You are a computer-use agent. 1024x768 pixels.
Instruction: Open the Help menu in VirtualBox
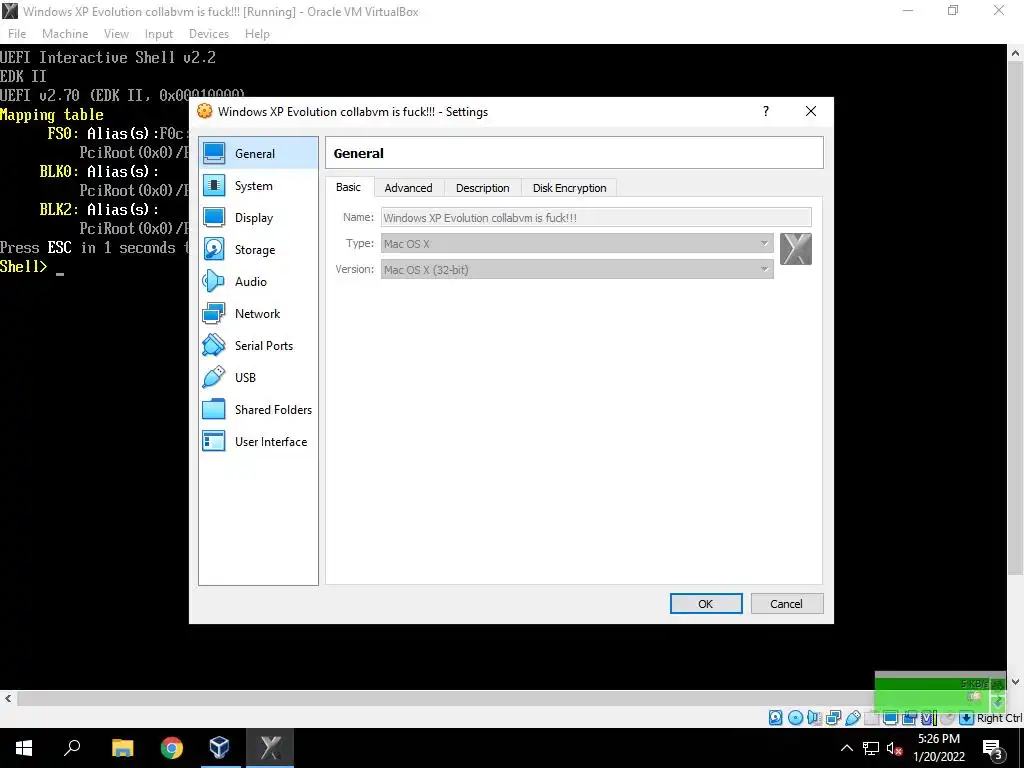click(x=257, y=34)
